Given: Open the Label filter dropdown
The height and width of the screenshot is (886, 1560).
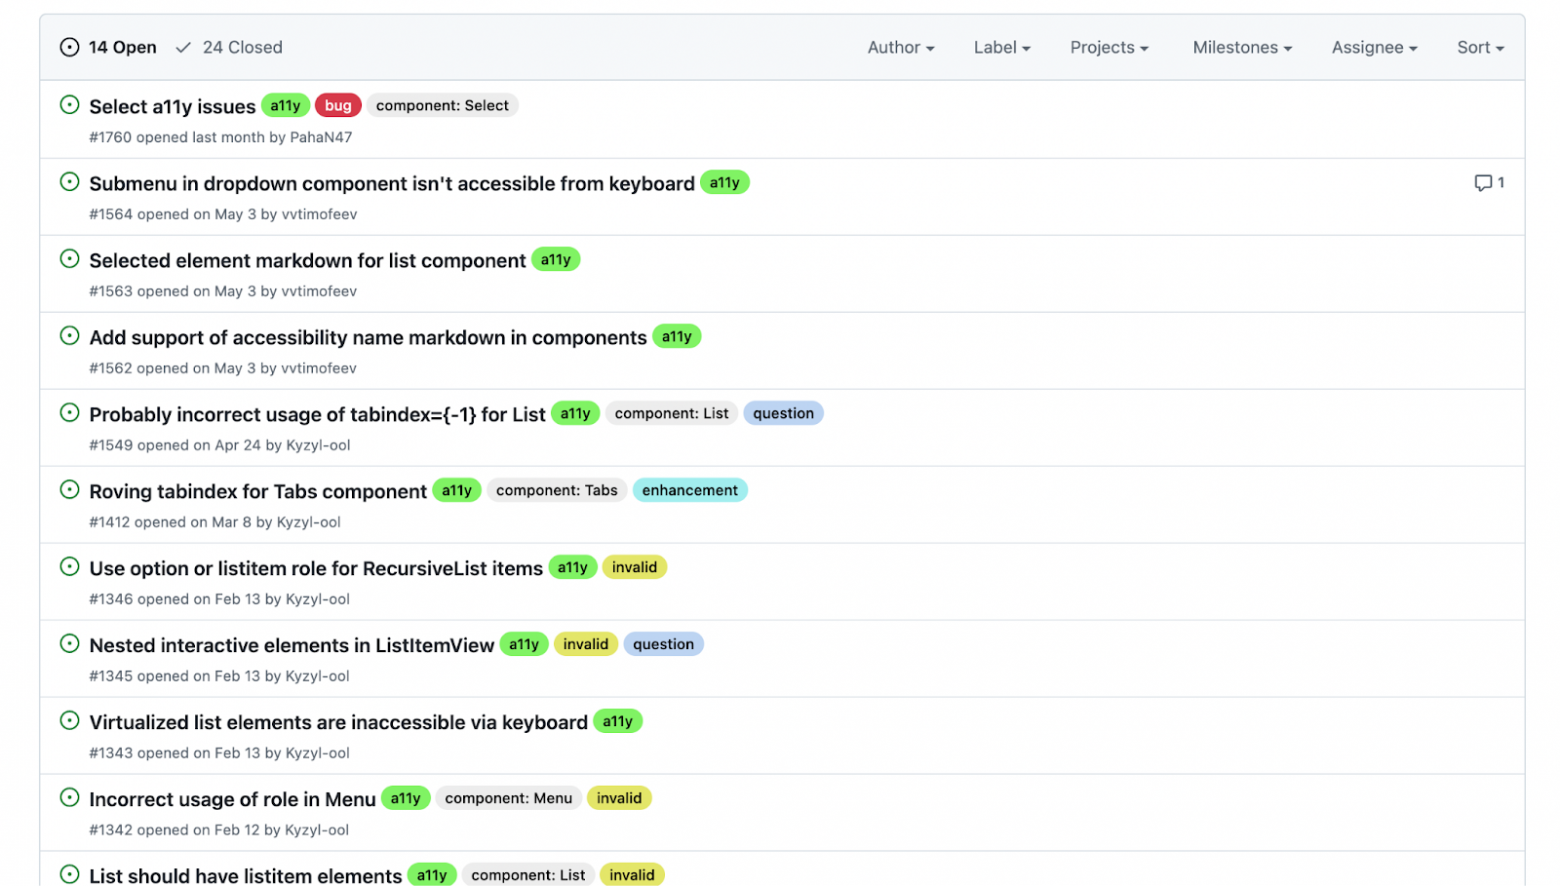Looking at the screenshot, I should [x=1001, y=47].
